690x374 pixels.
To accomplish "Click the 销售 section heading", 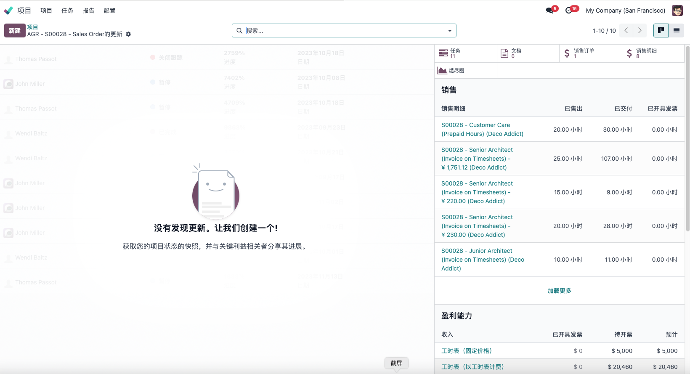I will [x=449, y=90].
